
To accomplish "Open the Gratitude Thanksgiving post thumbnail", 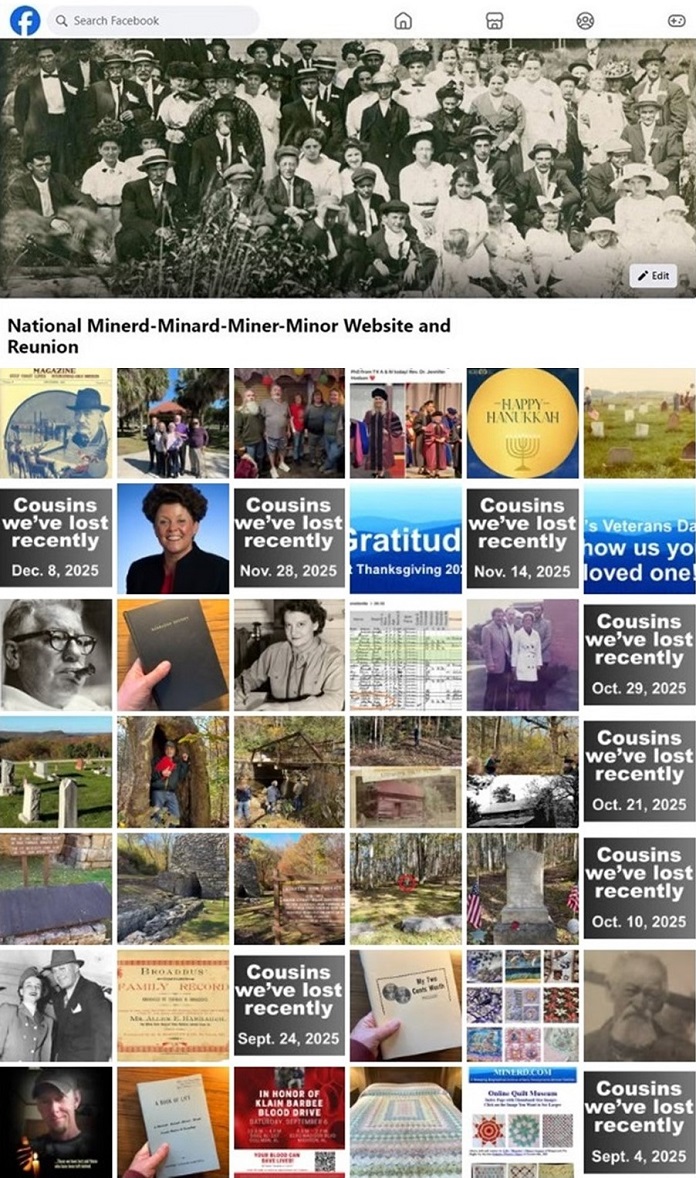I will 406,538.
